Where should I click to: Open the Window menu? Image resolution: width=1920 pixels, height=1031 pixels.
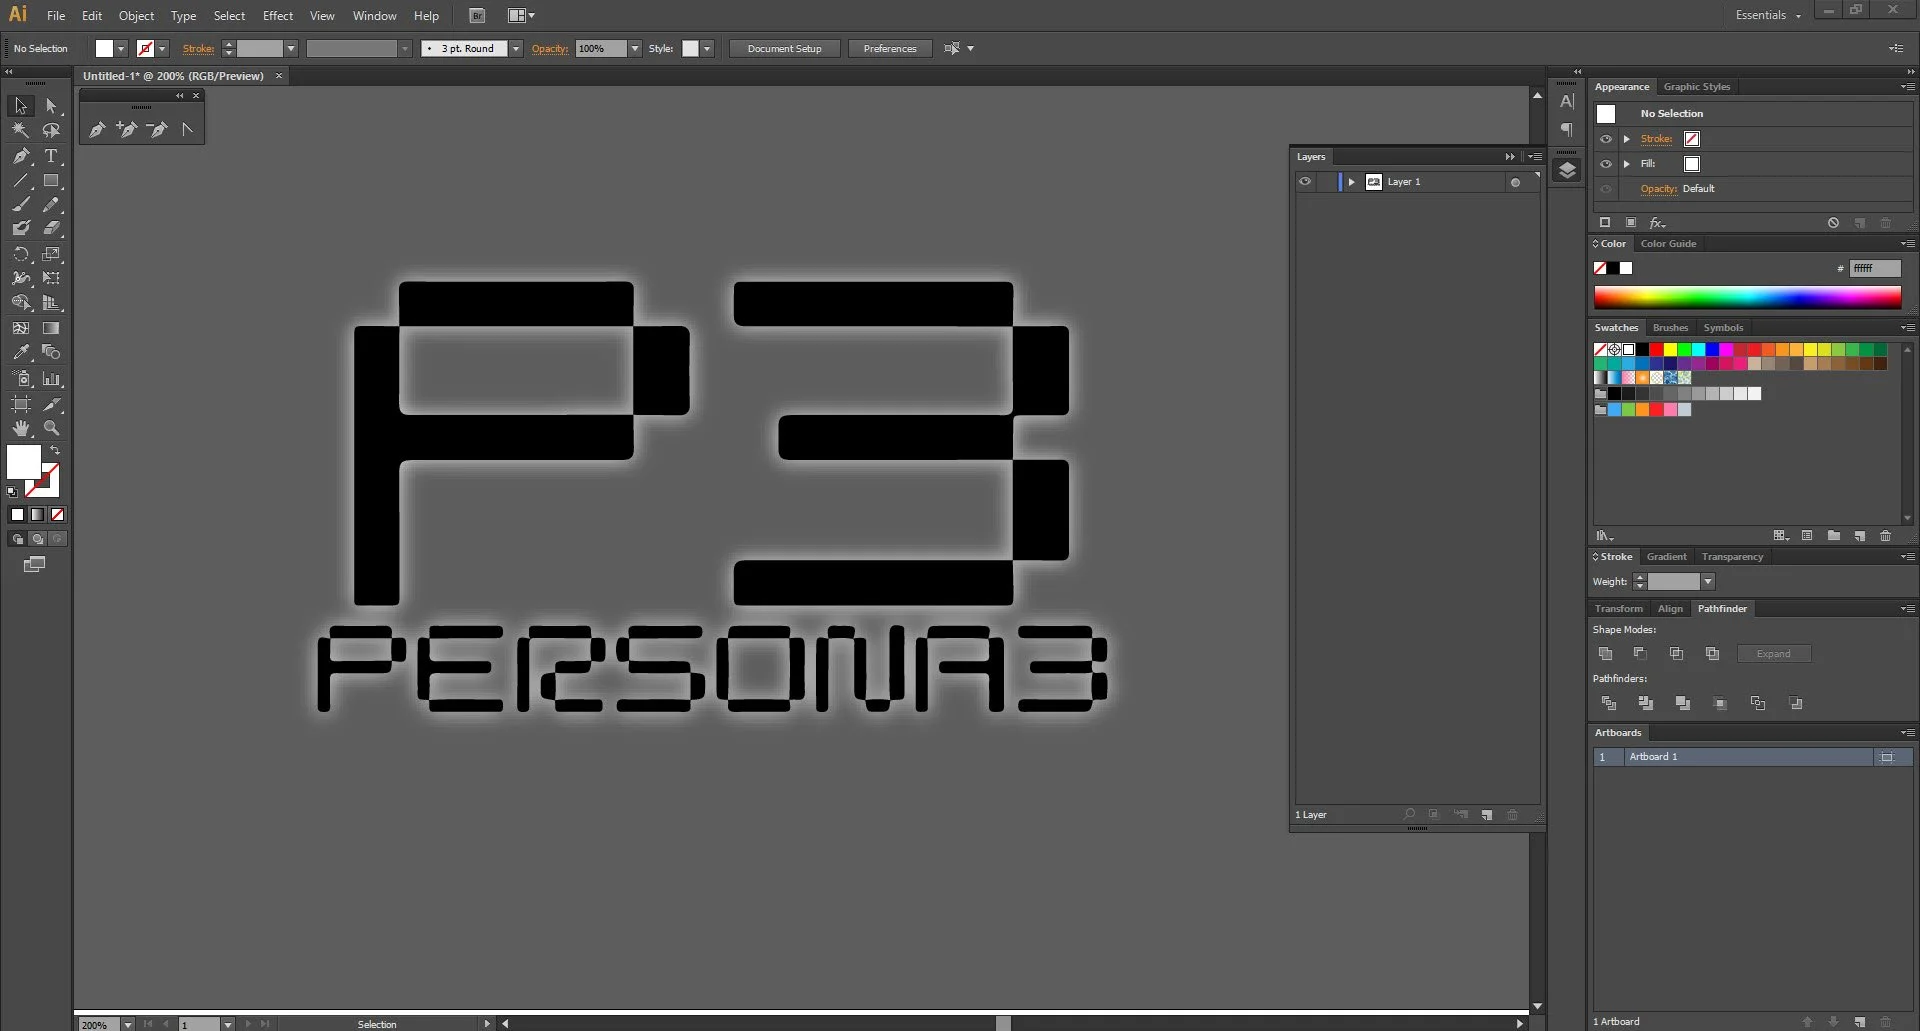click(x=374, y=16)
